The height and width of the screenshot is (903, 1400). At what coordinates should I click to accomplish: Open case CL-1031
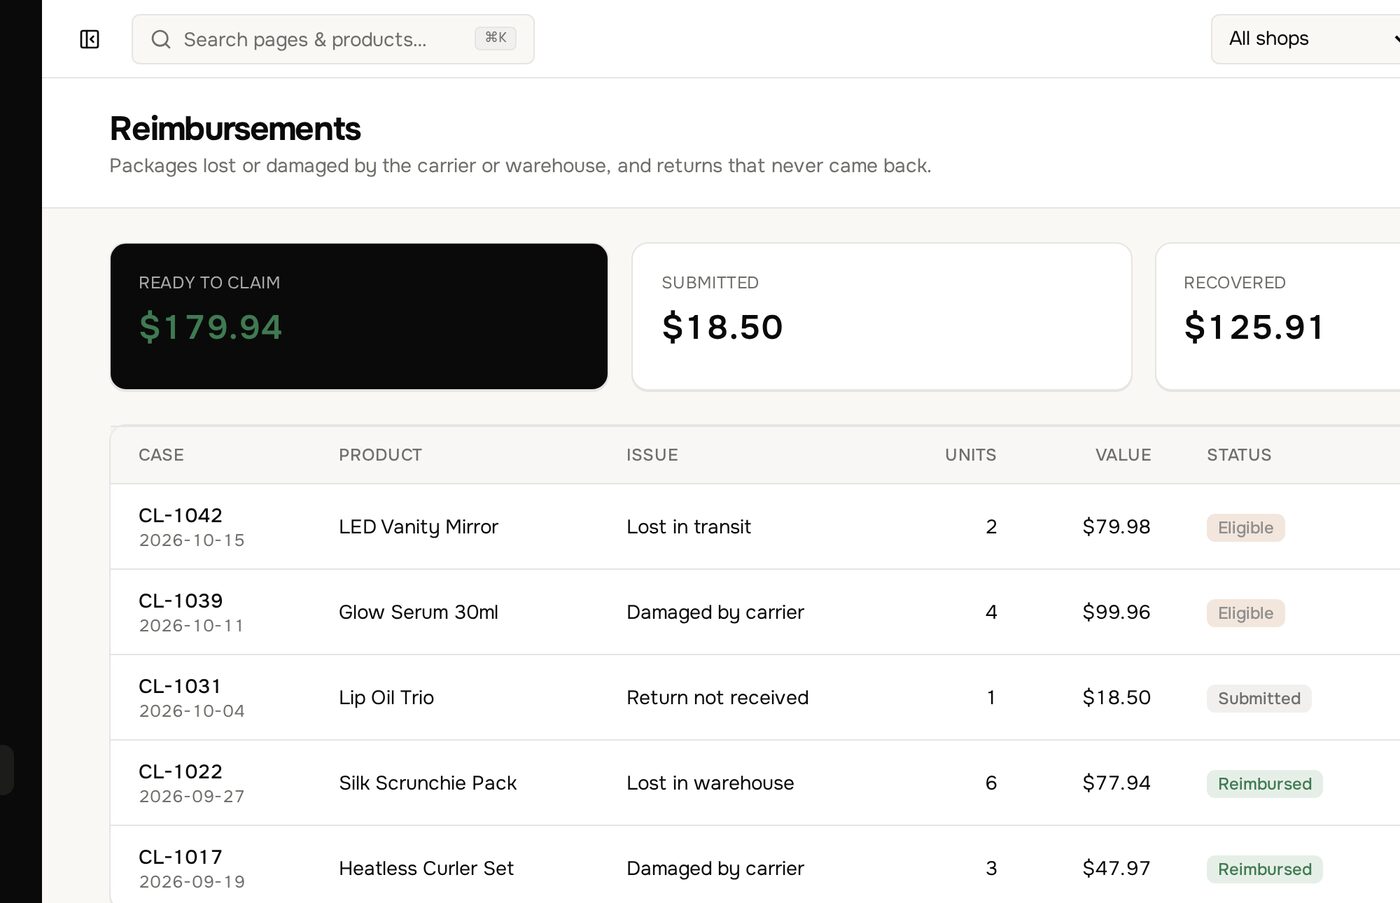(x=180, y=686)
